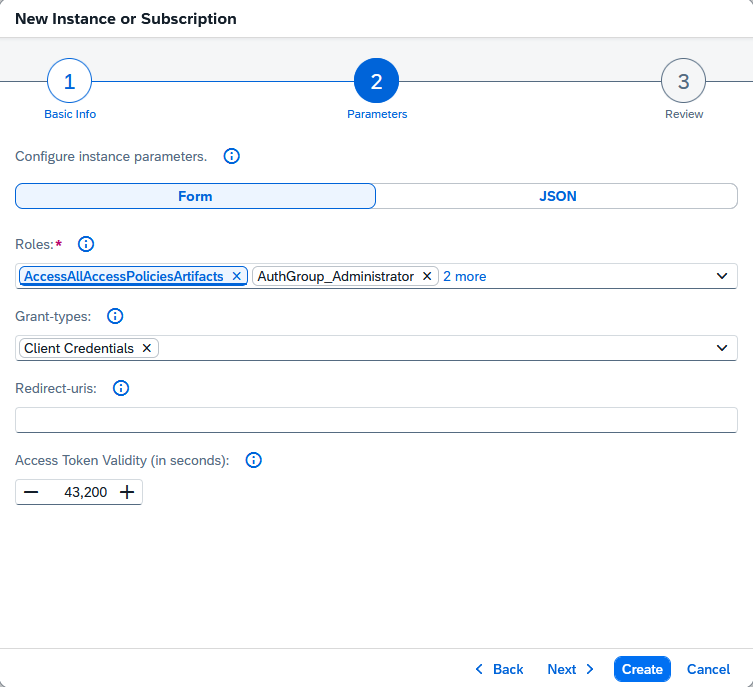Viewport: 753px width, 687px height.
Task: Click Access Token Validity info icon
Action: (254, 460)
